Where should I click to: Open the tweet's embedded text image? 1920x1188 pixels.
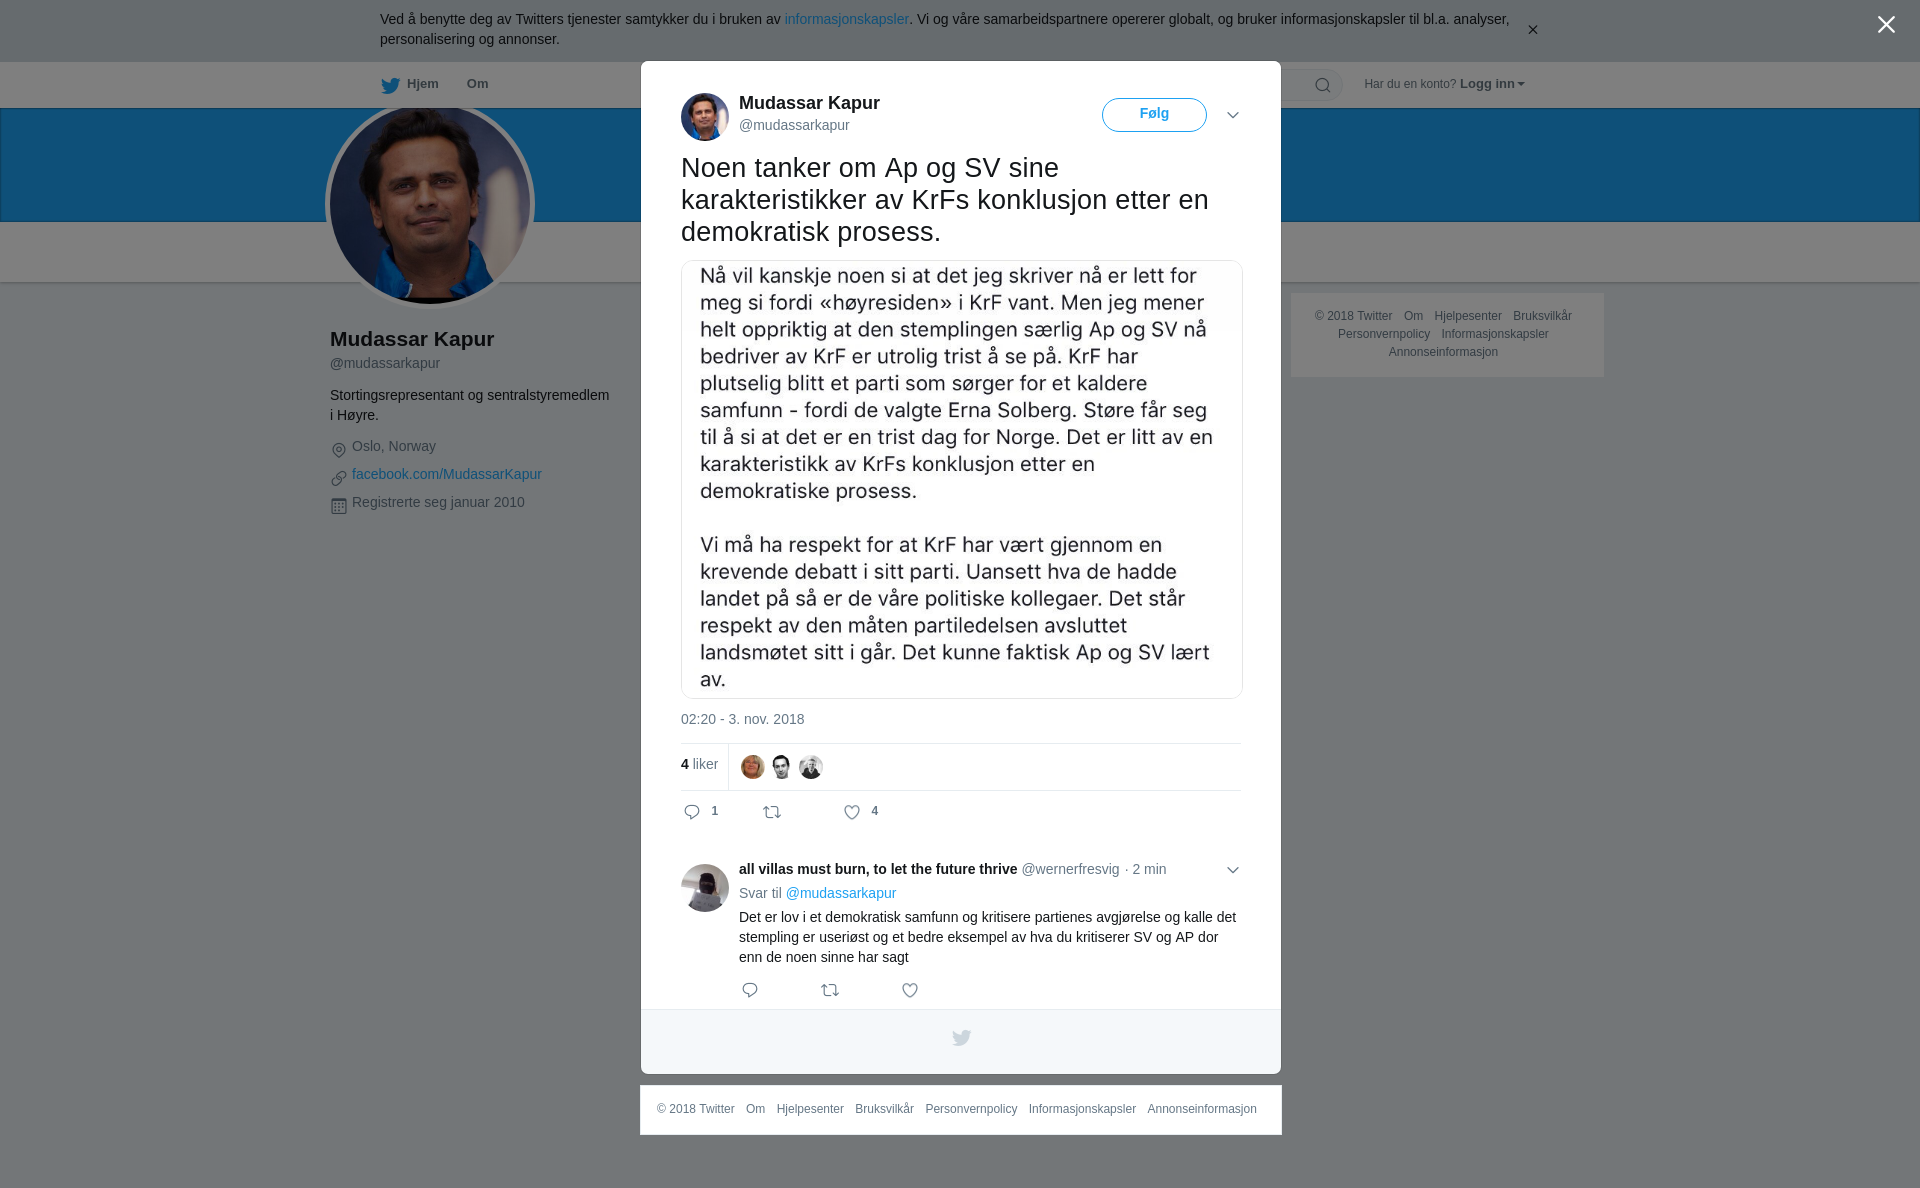pyautogui.click(x=962, y=479)
